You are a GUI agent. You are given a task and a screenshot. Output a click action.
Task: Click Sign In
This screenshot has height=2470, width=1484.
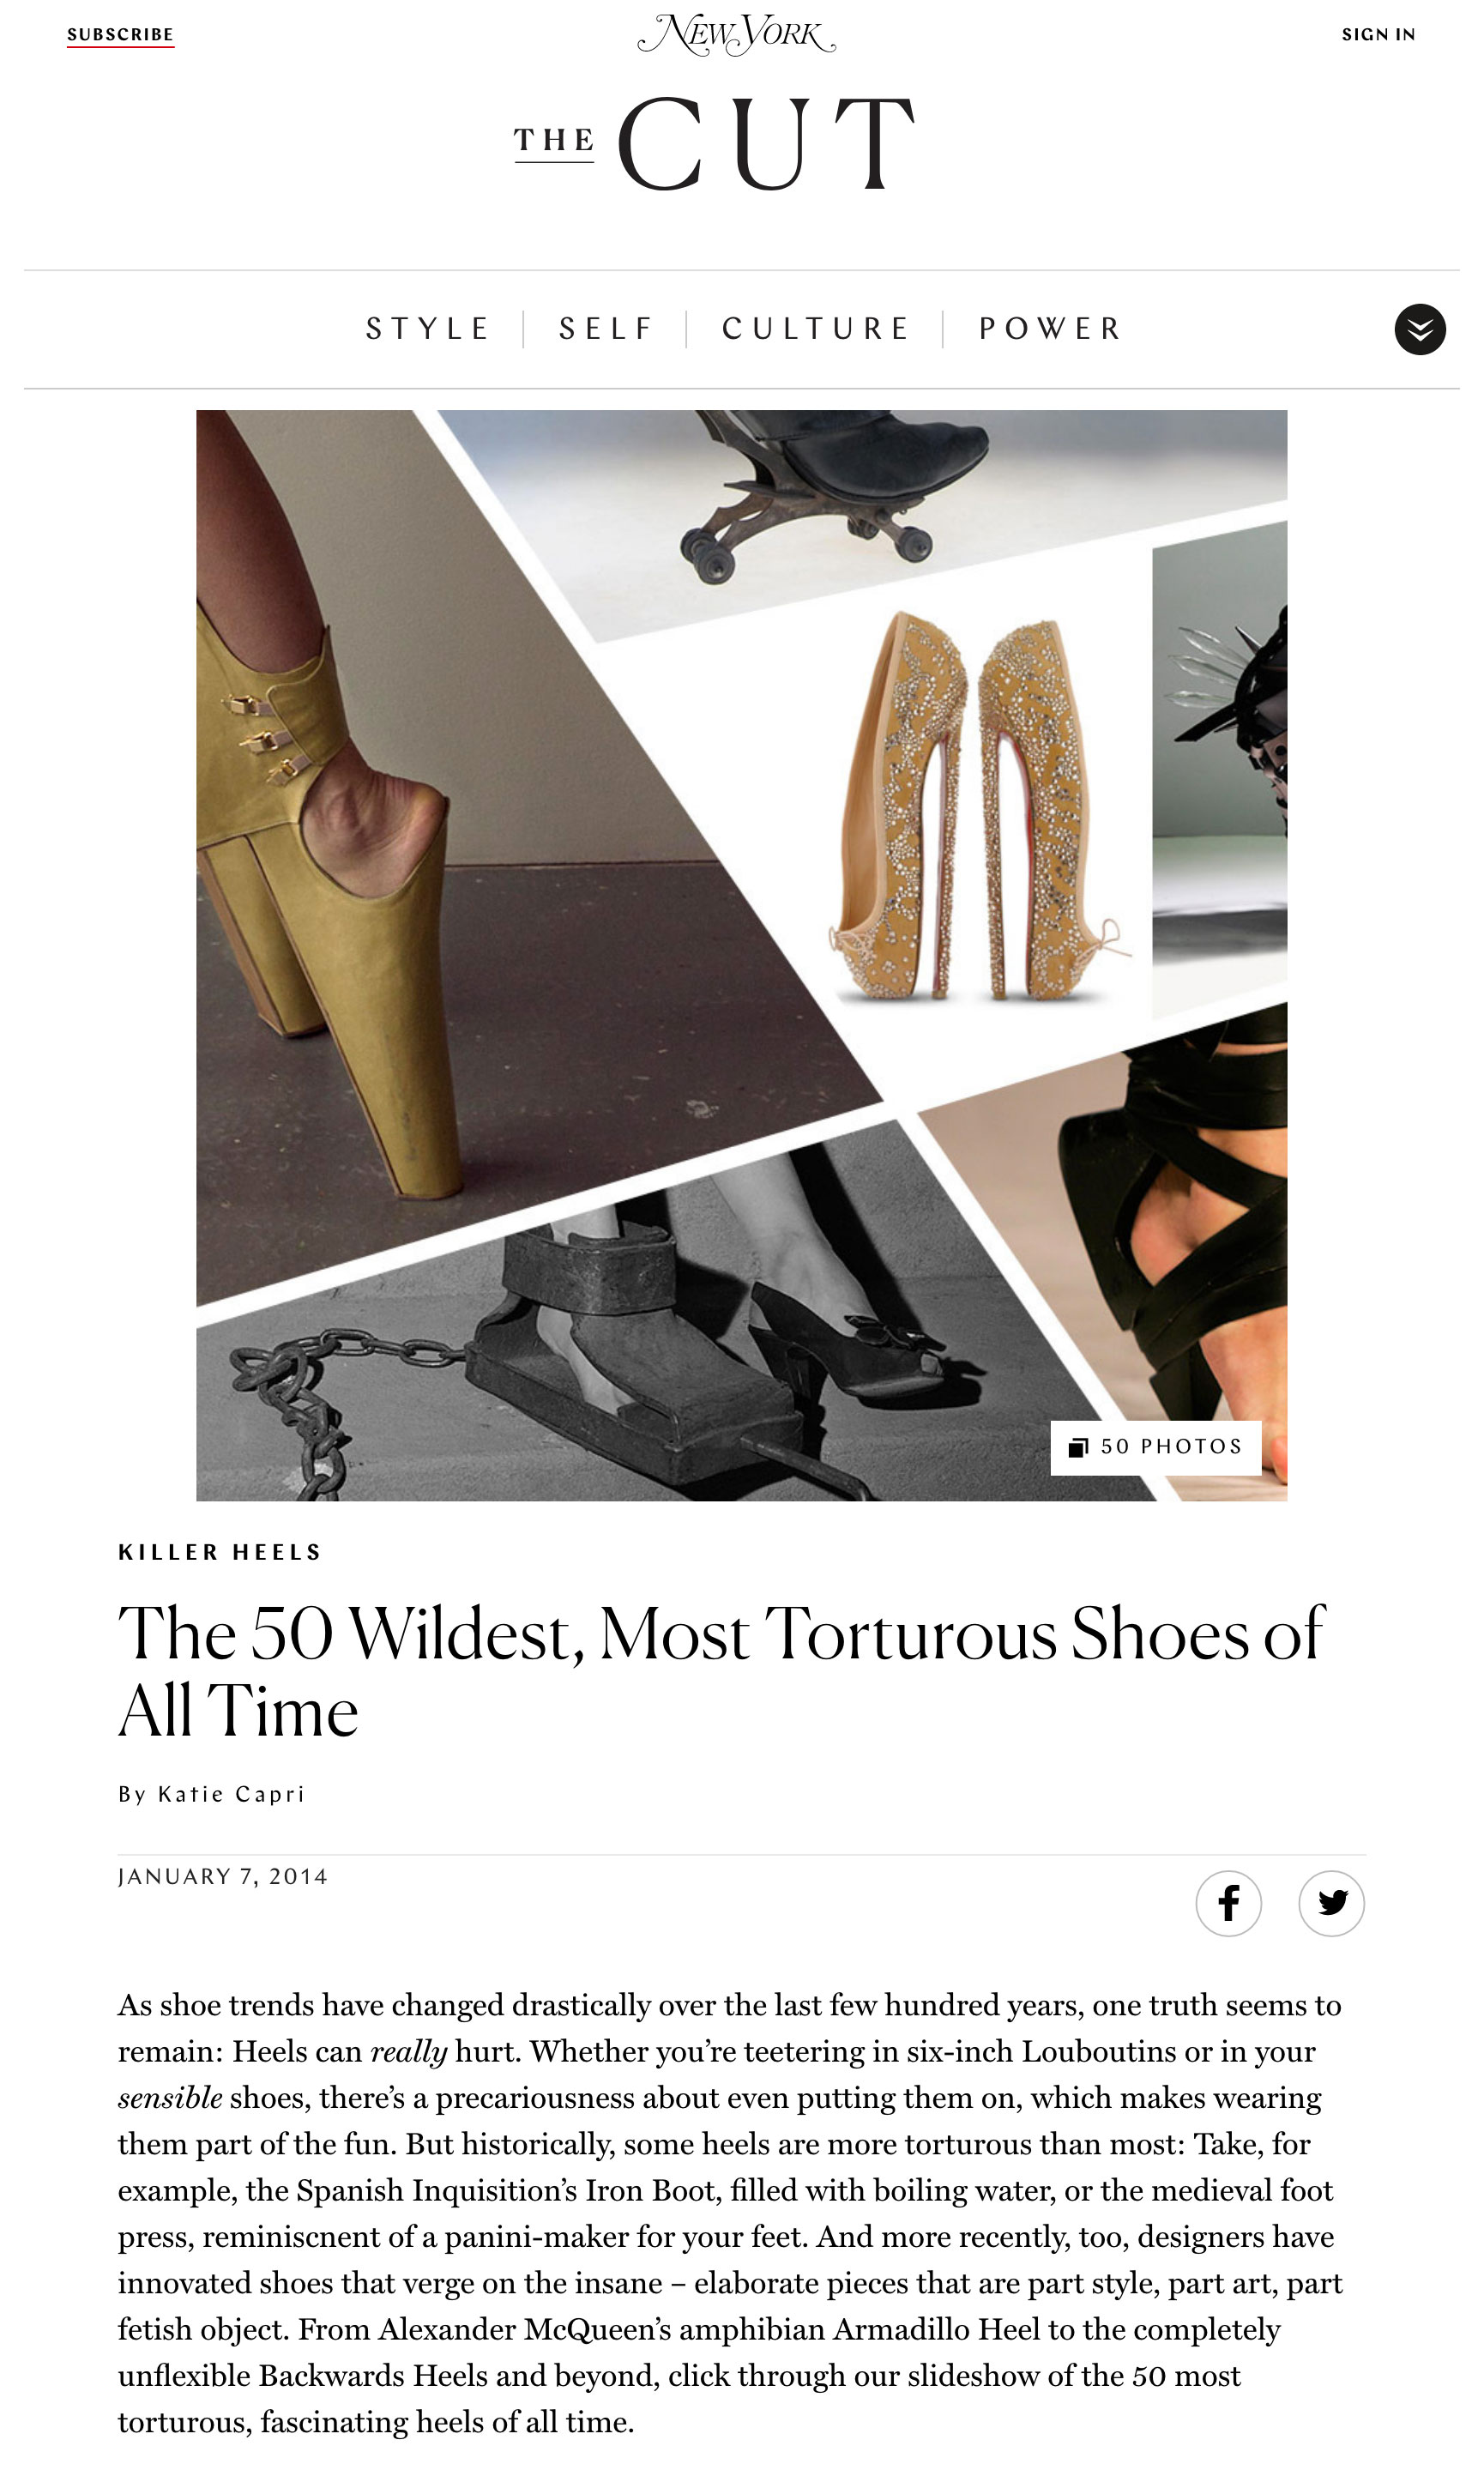click(1378, 35)
